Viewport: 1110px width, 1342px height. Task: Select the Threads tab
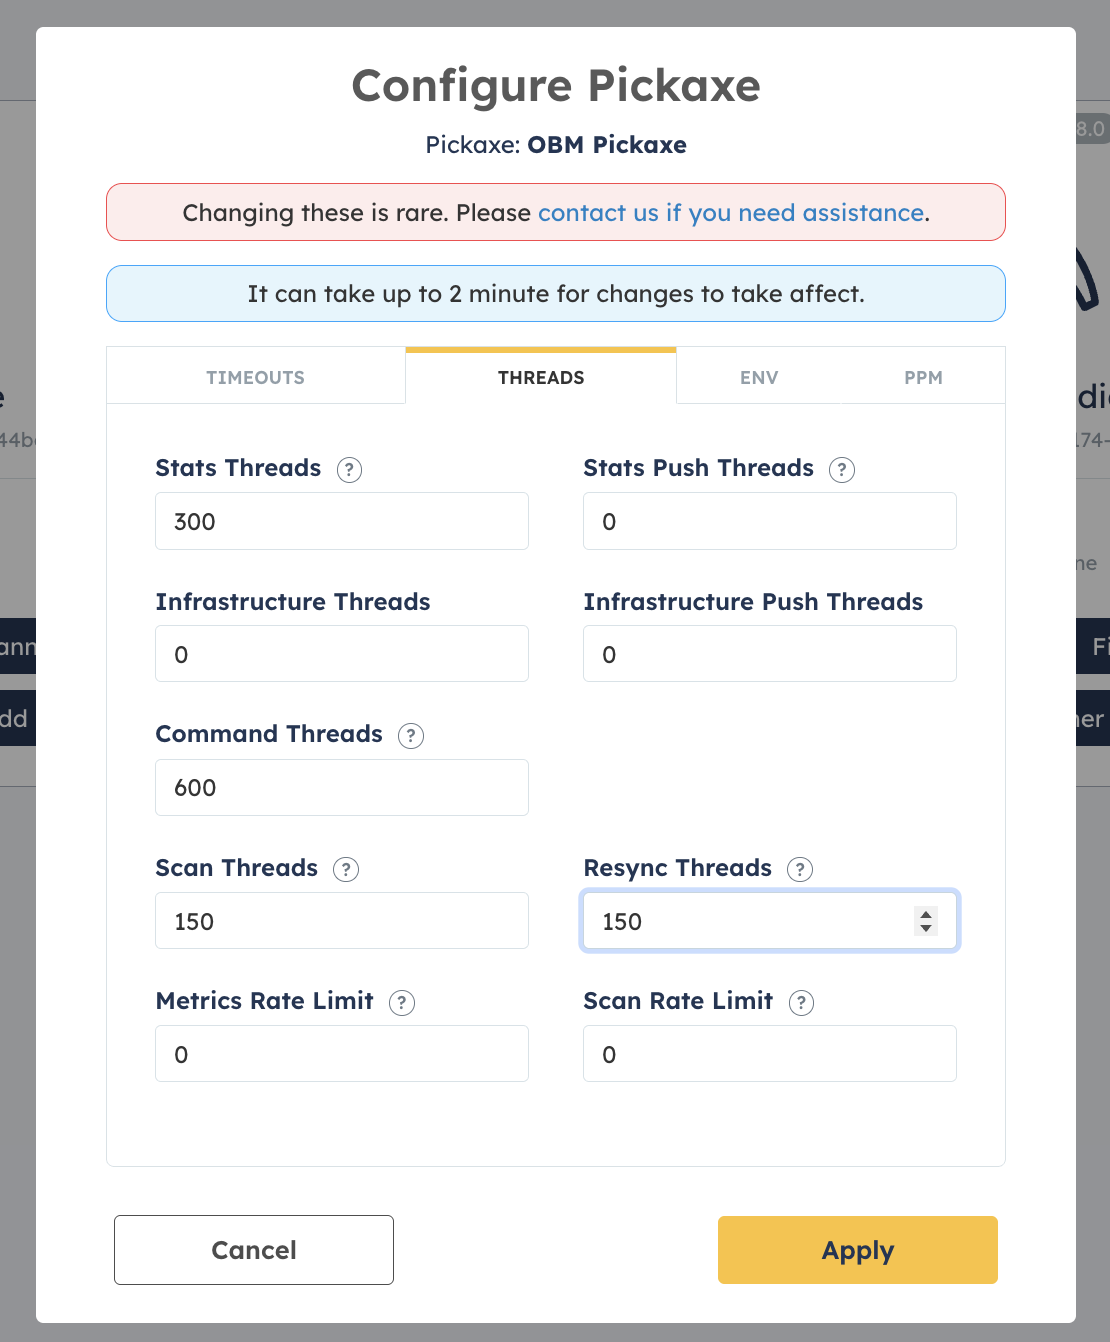[541, 377]
